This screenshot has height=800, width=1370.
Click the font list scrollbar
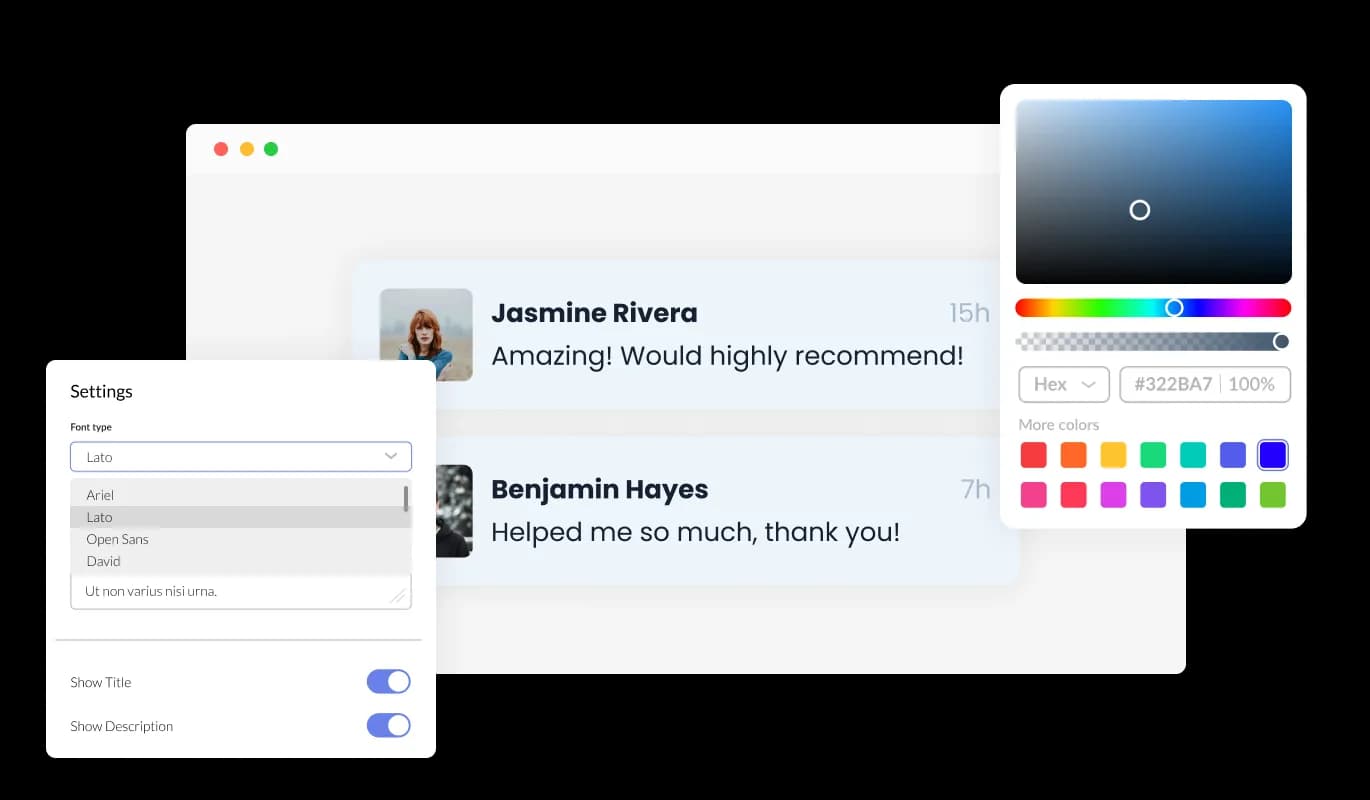[x=406, y=499]
